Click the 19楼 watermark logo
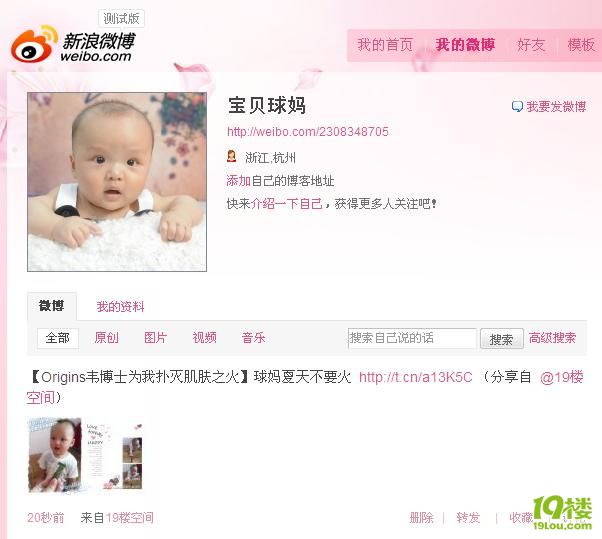This screenshot has height=539, width=602. pos(562,513)
